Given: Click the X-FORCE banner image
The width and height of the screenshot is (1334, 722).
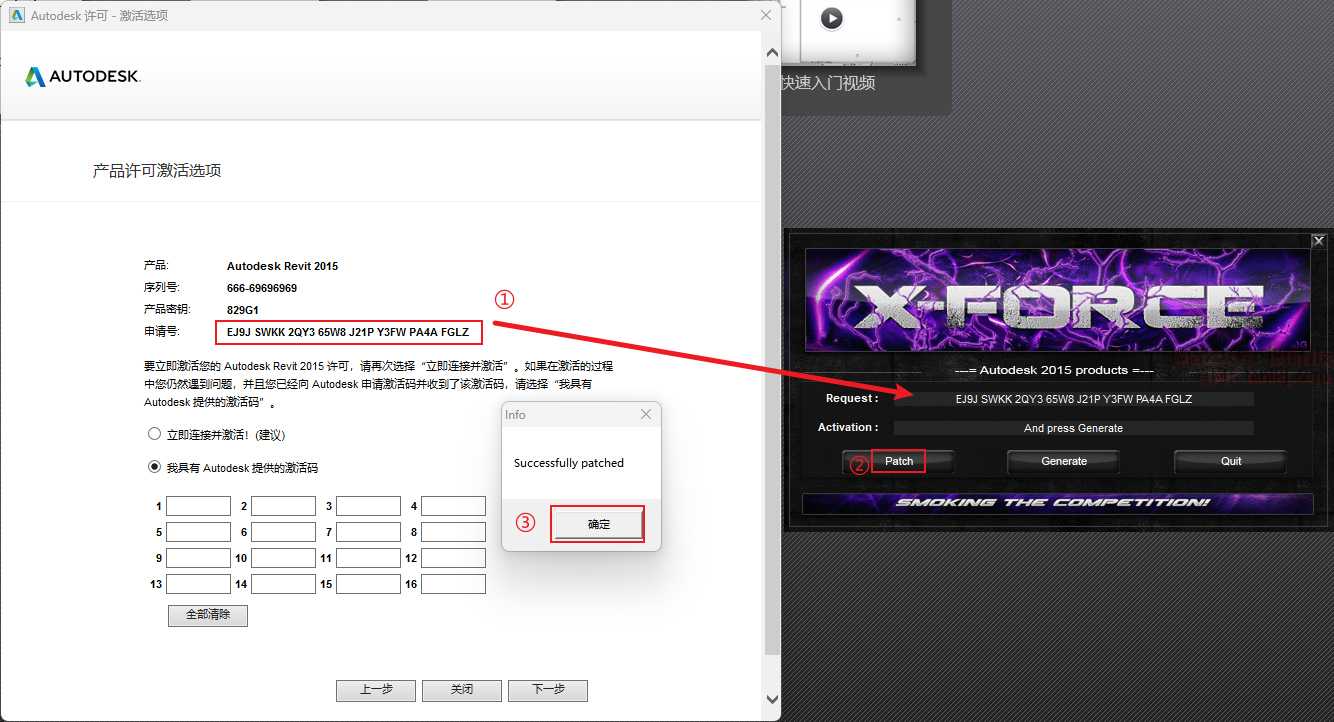Looking at the screenshot, I should coord(1058,300).
